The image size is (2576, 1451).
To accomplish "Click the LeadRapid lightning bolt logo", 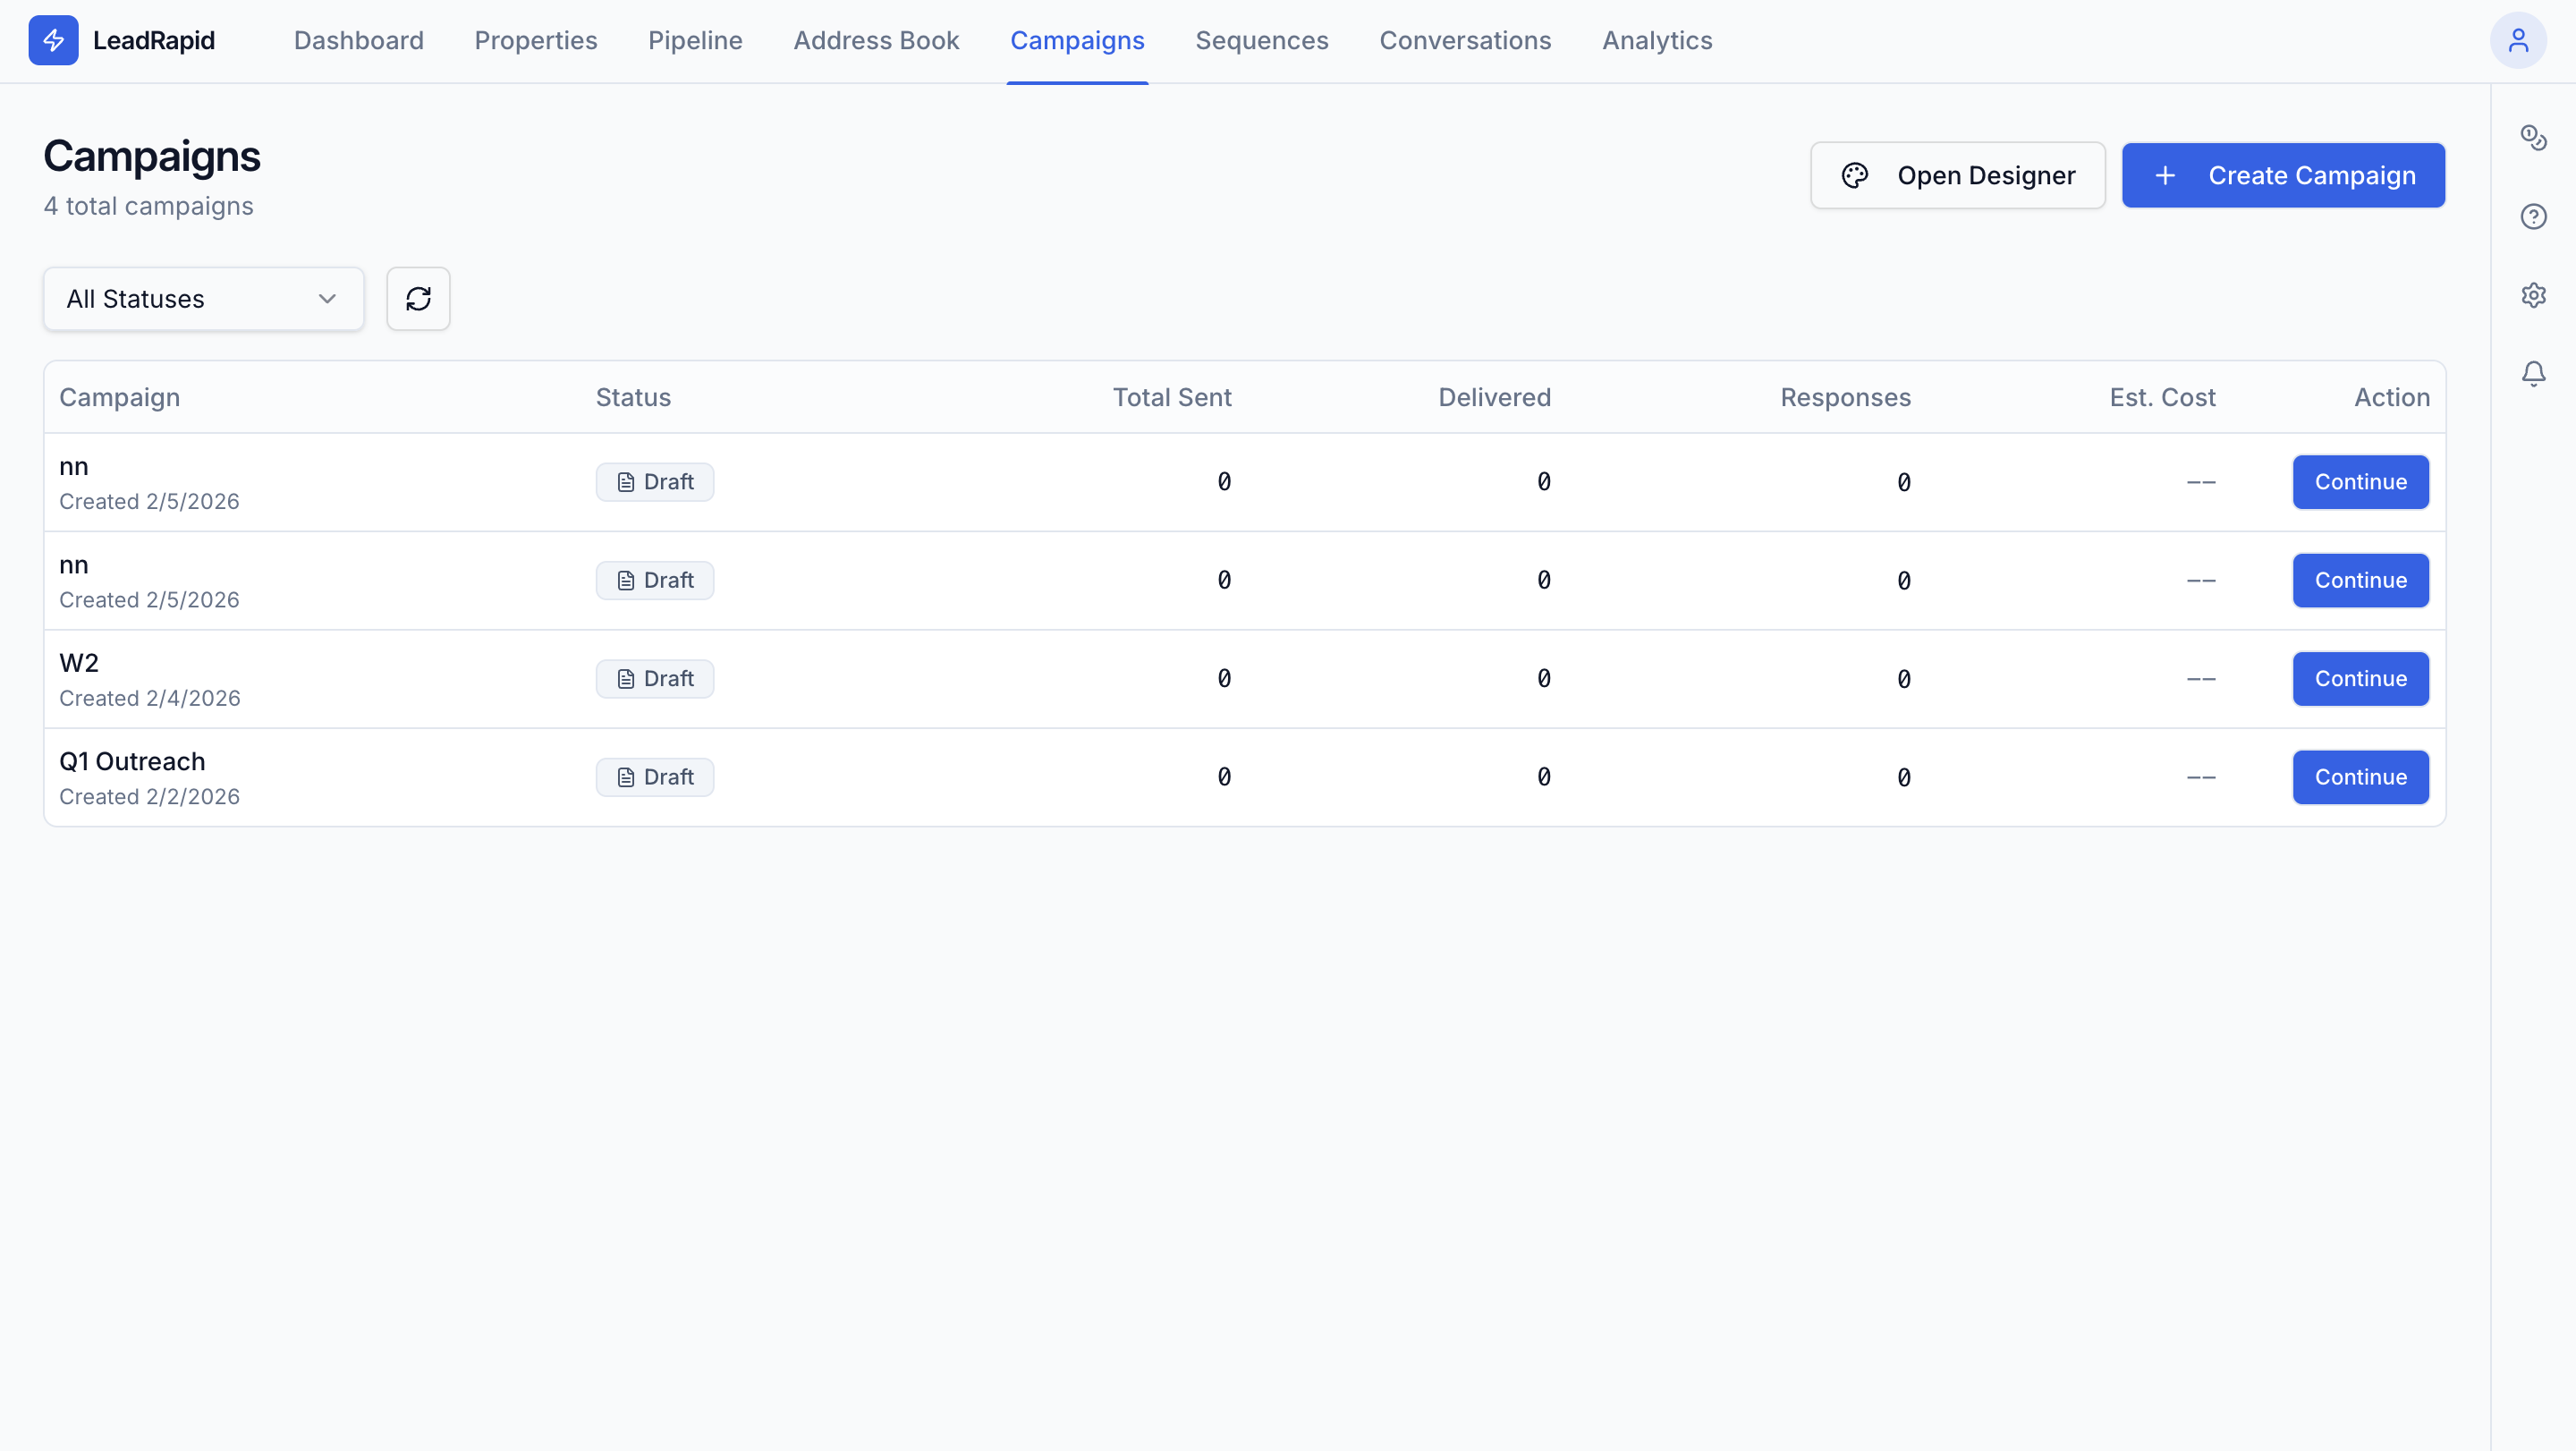I will point(53,40).
